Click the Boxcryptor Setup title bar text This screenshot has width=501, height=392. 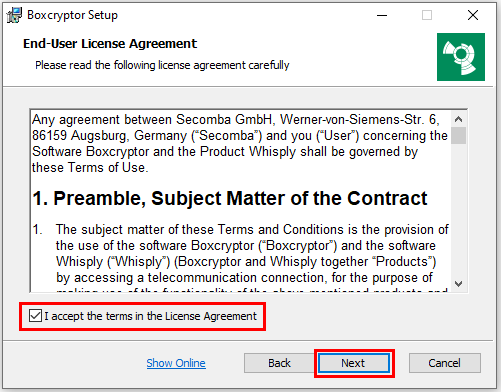point(72,15)
